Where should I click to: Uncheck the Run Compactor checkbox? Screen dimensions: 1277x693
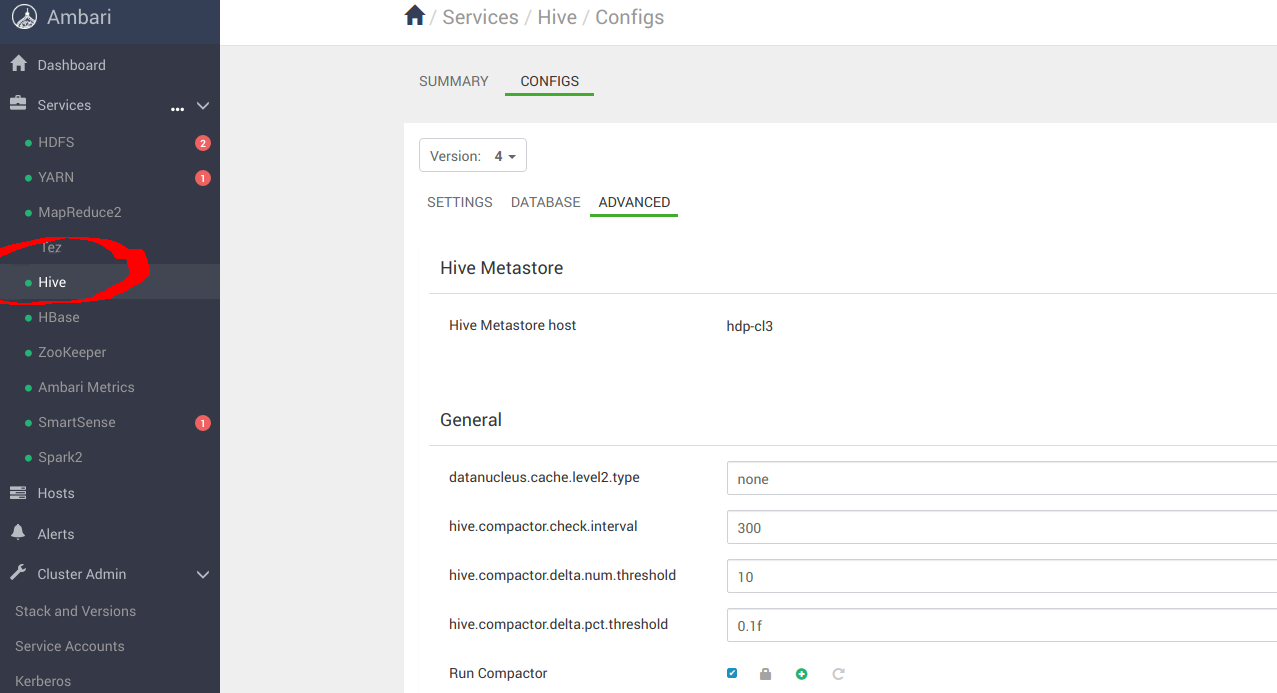pos(731,673)
